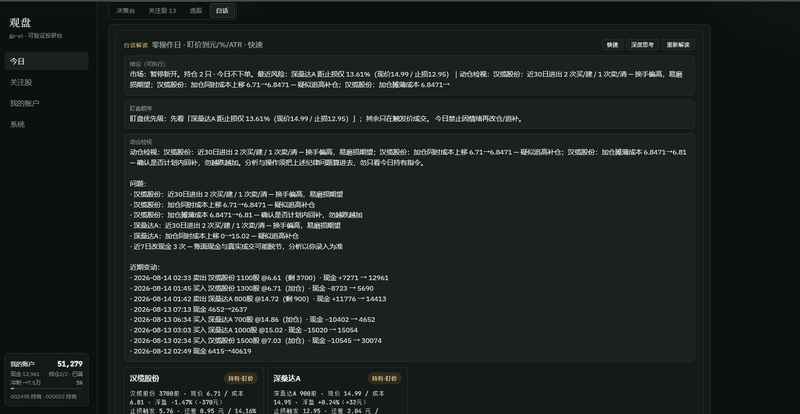Click the 止损触发 5.76 line
The image size is (800, 414).
193,410
